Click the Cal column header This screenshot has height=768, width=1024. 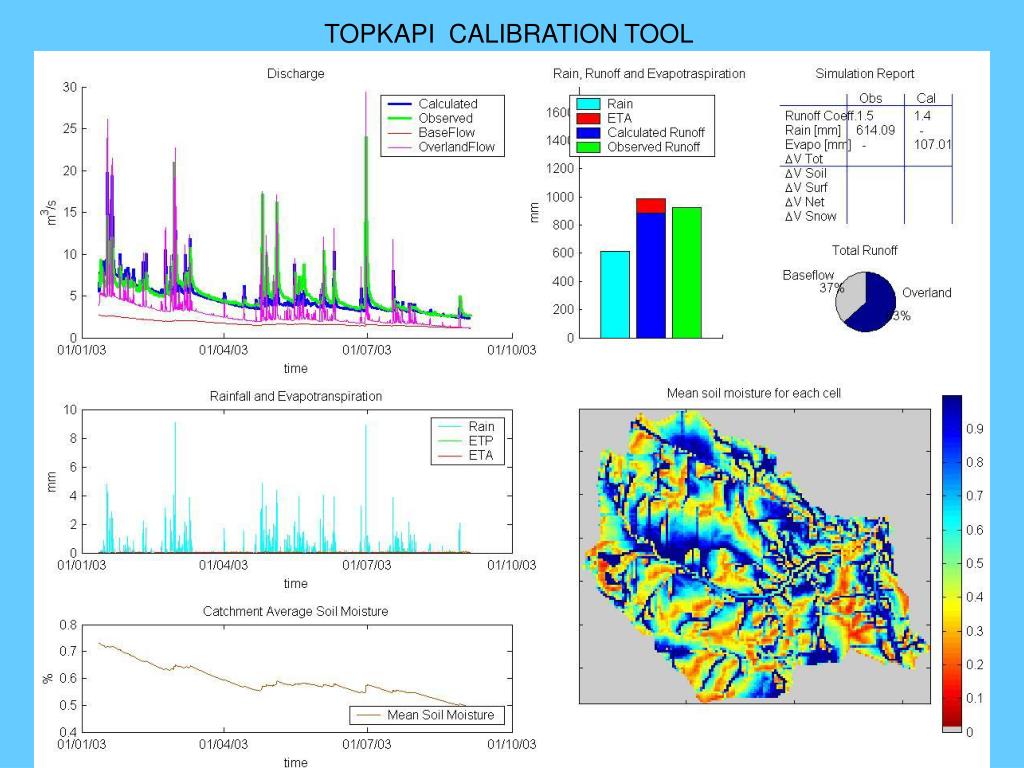pyautogui.click(x=926, y=98)
